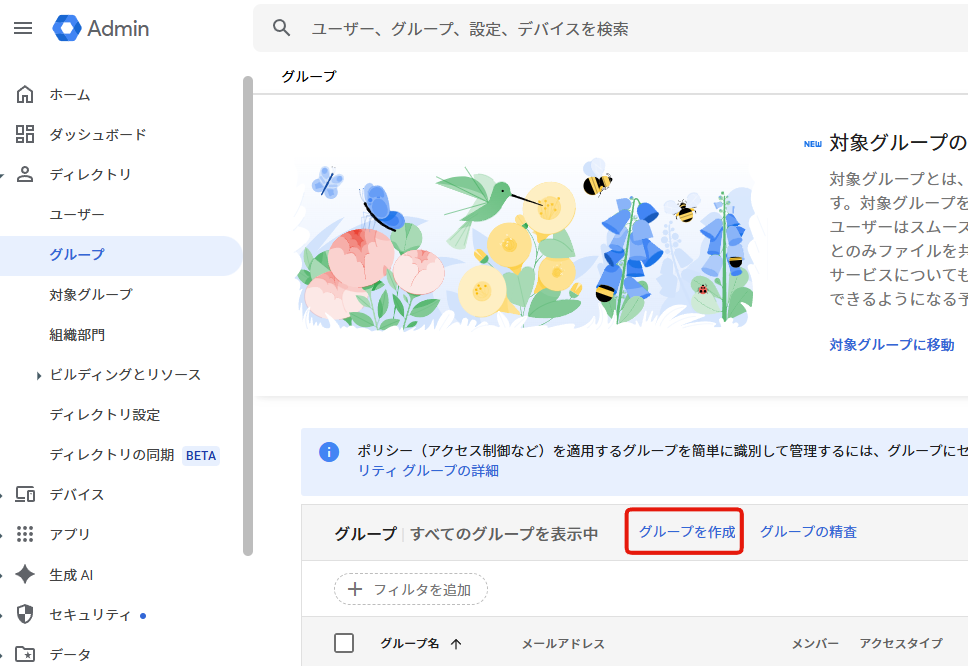Click the フィルタを追加 button
The width and height of the screenshot is (968, 666).
[411, 589]
